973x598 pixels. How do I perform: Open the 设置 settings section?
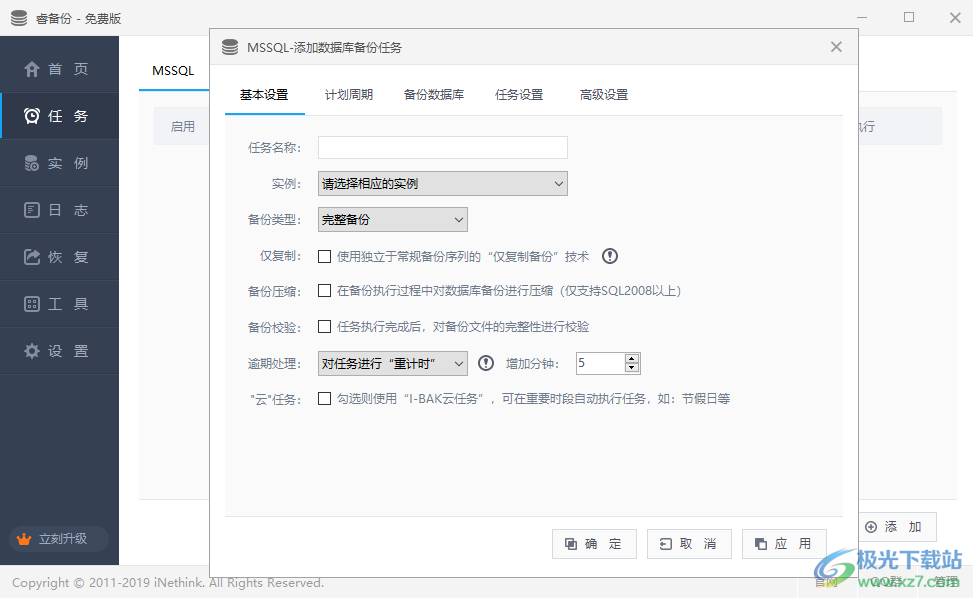click(x=59, y=351)
